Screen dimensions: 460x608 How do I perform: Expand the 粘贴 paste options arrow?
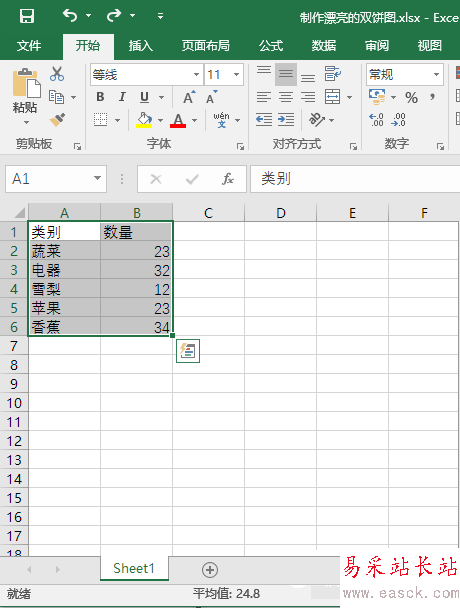pyautogui.click(x=26, y=123)
